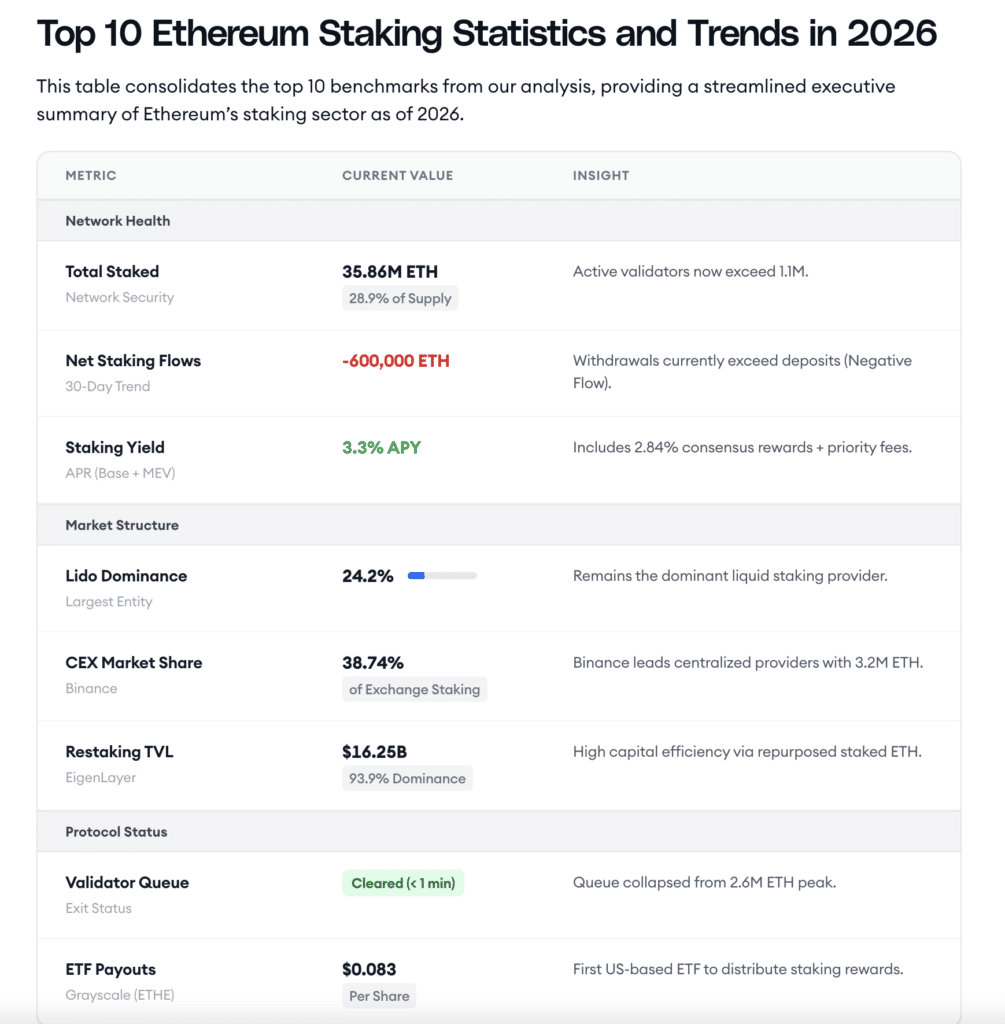Click the Top 10 Ethereum Staking Statistics heading
Image resolution: width=1005 pixels, height=1024 pixels.
tap(487, 34)
